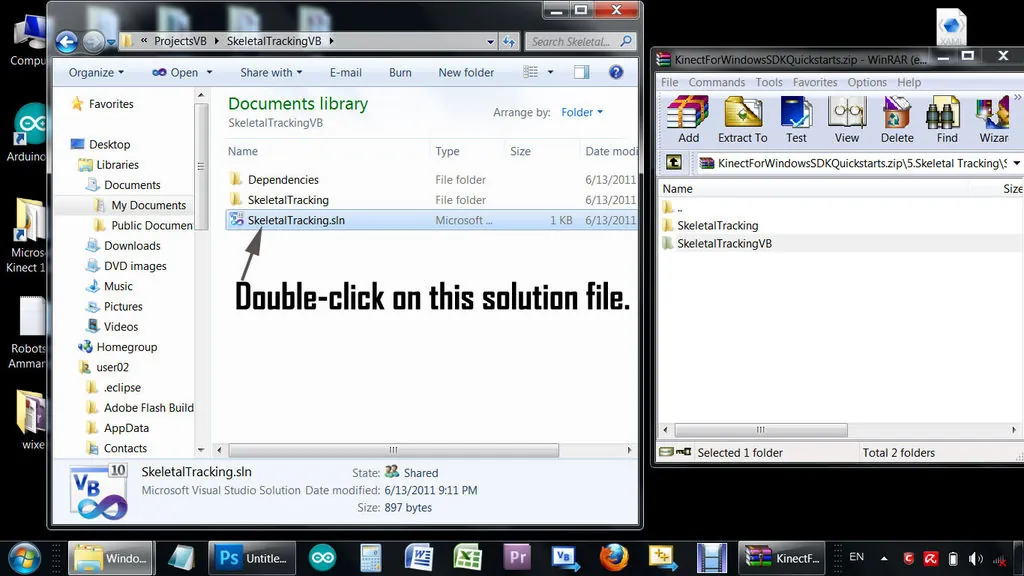Select the SkeletalTracking.sln file

coord(296,220)
